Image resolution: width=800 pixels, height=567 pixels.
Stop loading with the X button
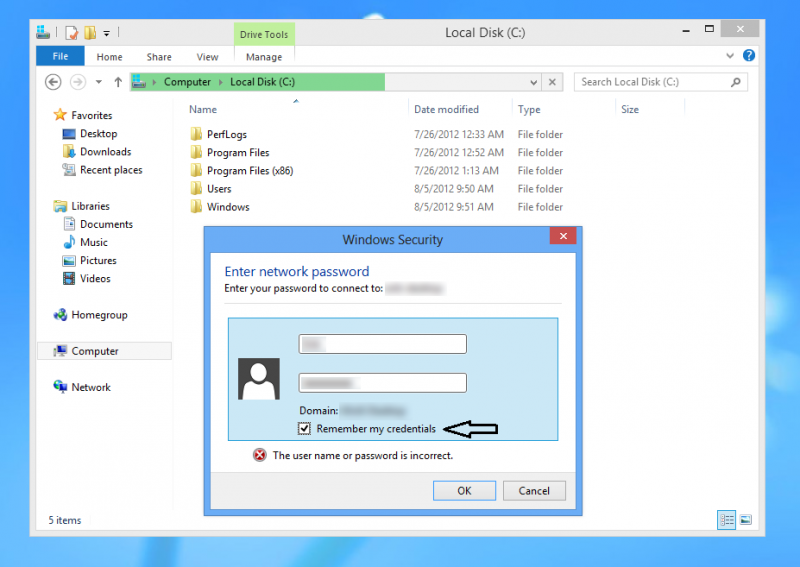coord(552,82)
